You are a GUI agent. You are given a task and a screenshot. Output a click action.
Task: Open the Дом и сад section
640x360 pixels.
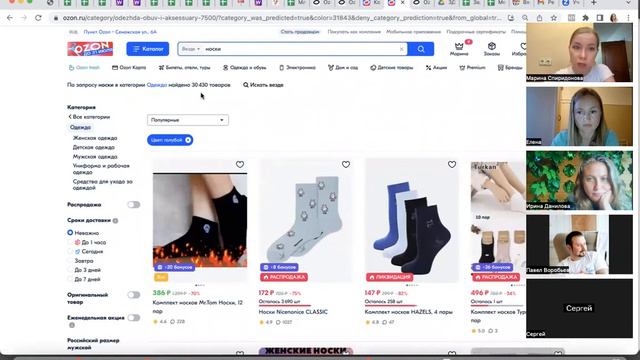coord(343,68)
